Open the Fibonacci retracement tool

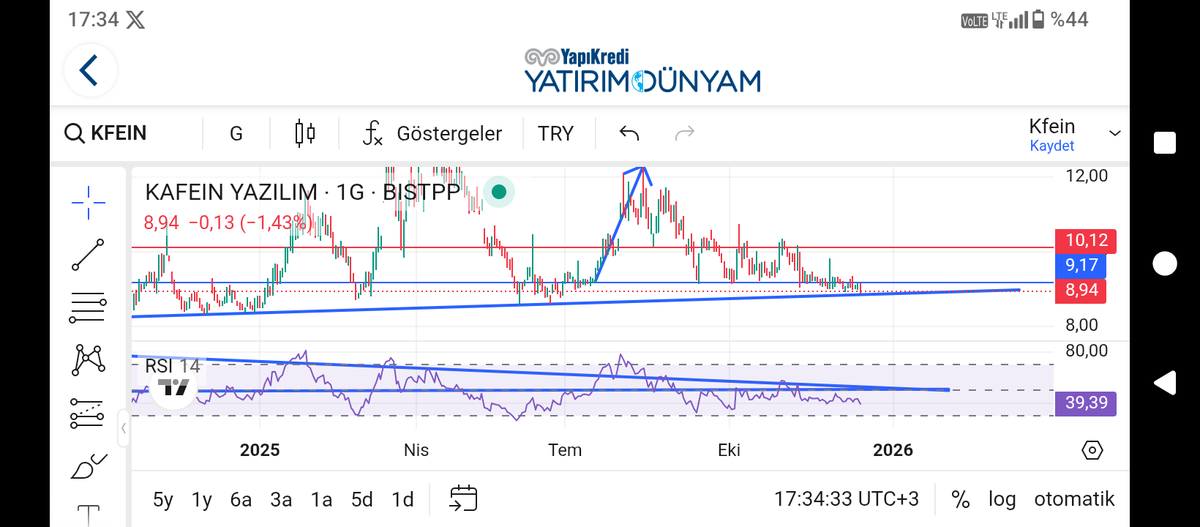(x=88, y=307)
